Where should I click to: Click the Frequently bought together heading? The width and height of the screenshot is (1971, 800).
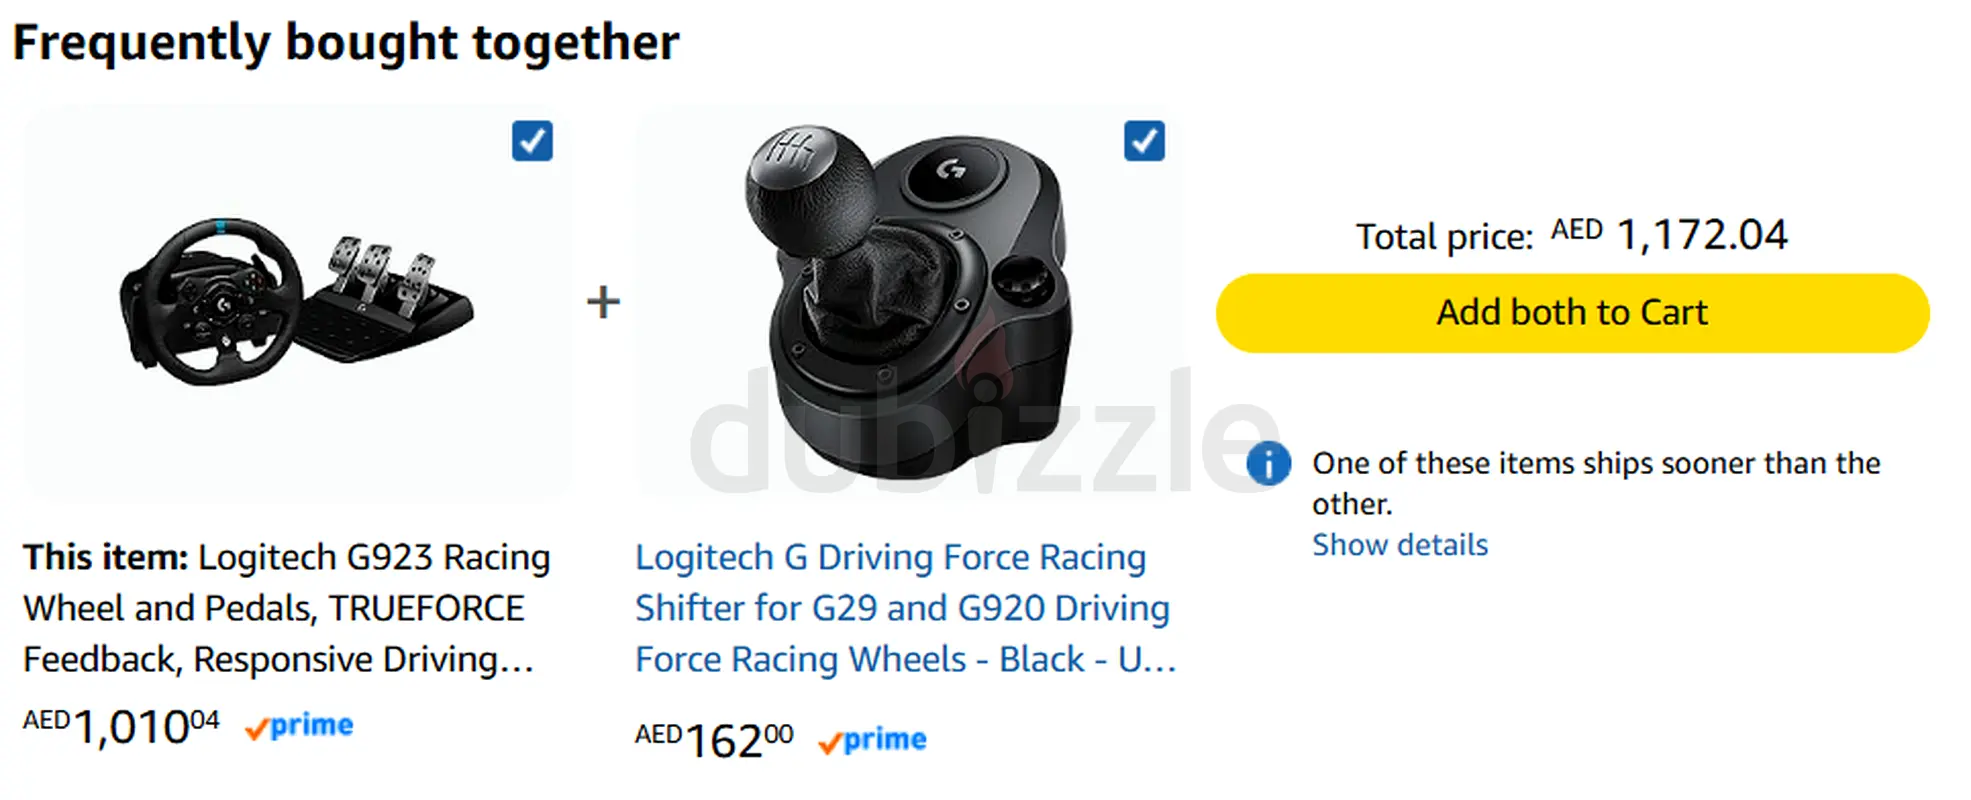346,43
